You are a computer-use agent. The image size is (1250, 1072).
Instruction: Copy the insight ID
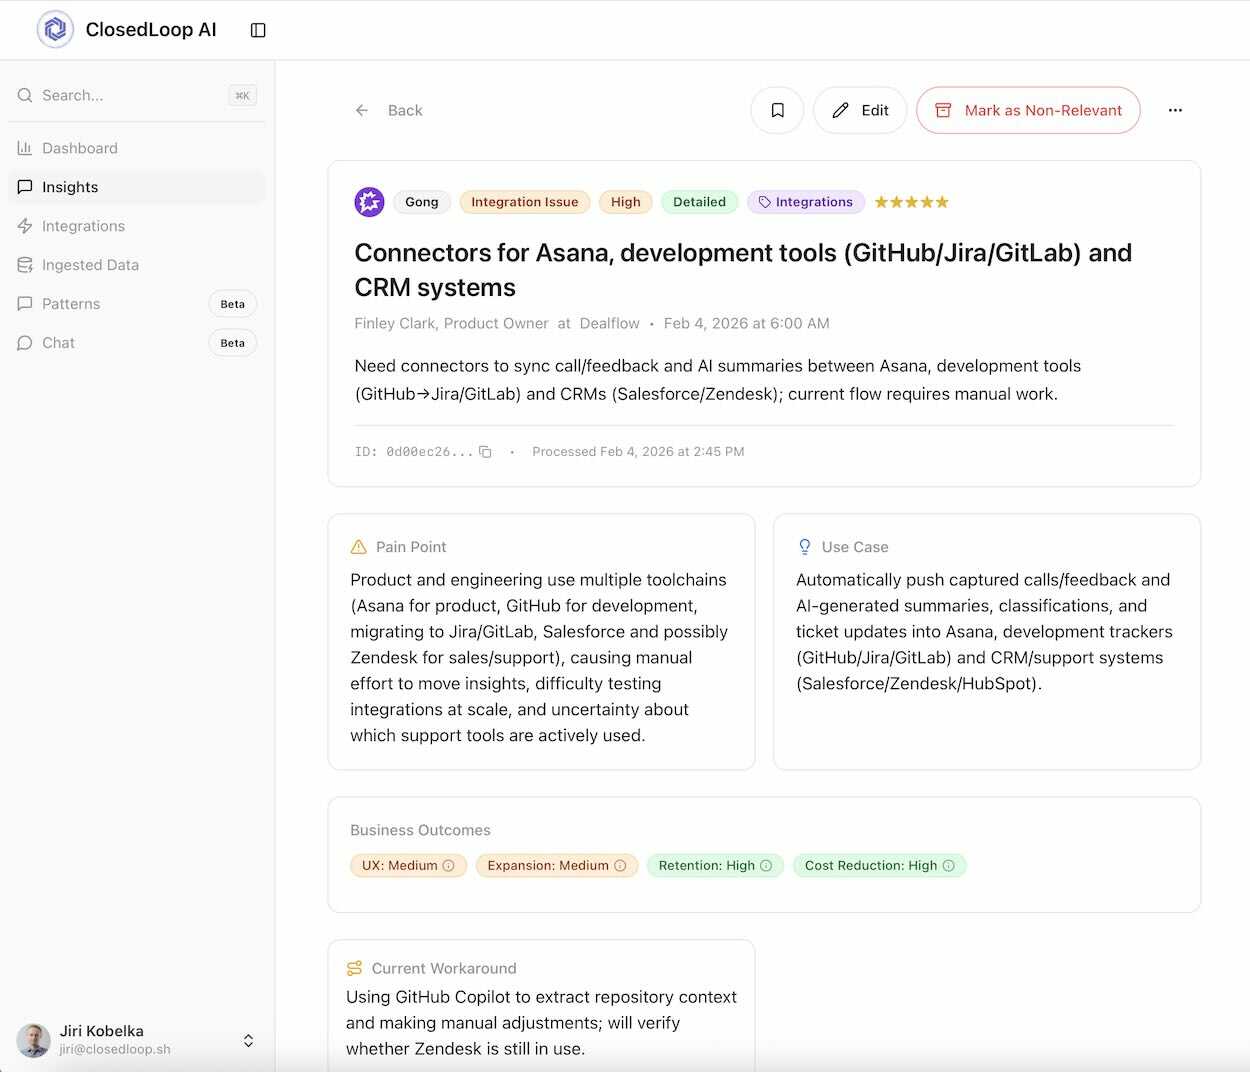click(485, 452)
